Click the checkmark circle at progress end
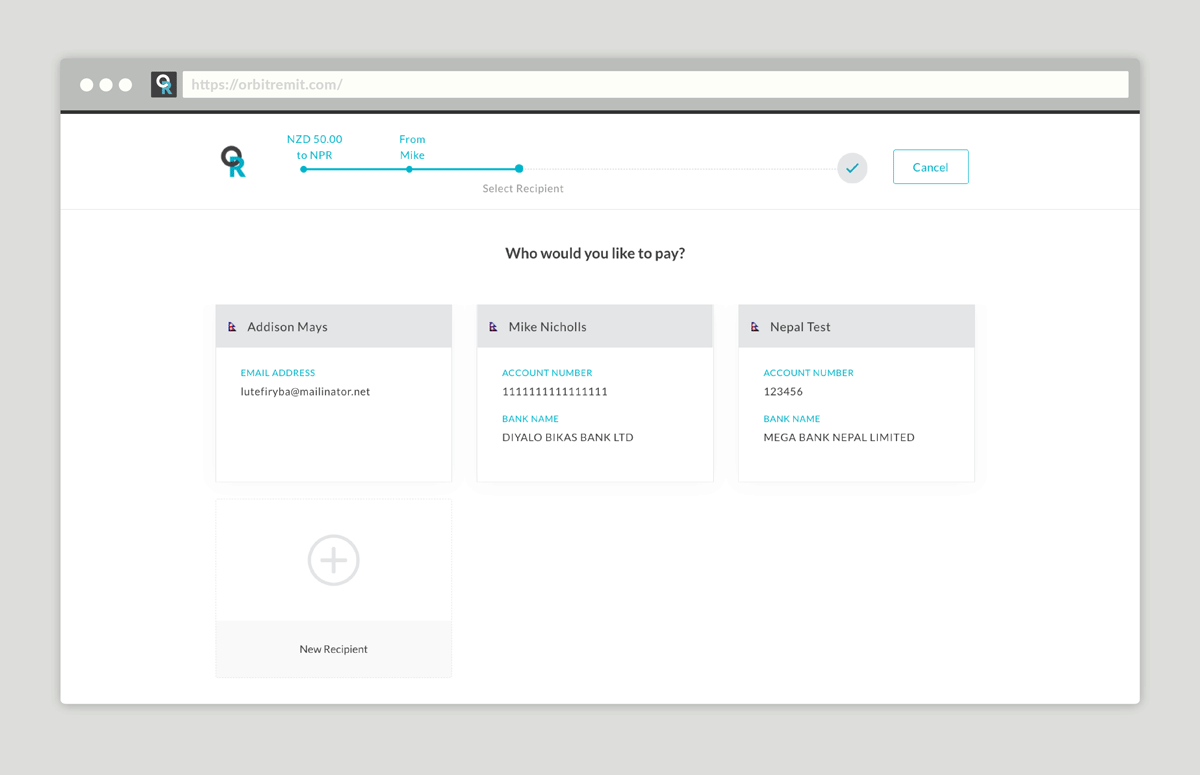 coord(852,168)
